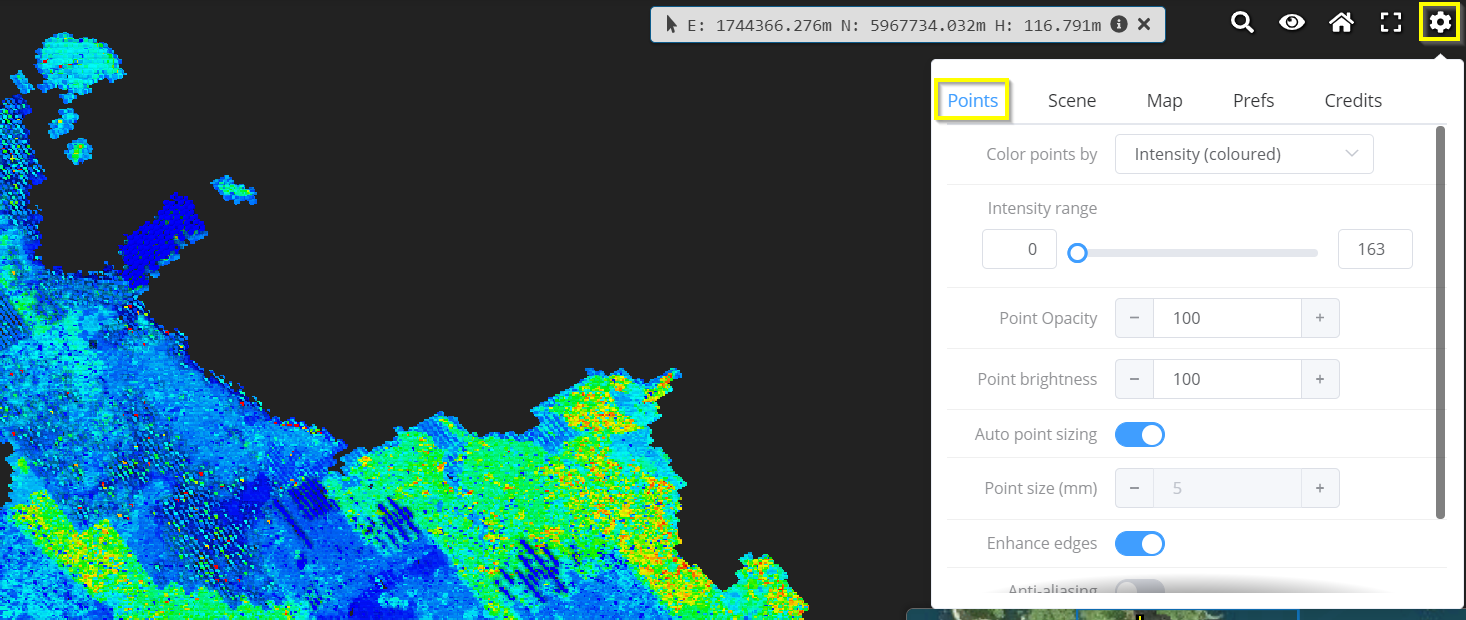The width and height of the screenshot is (1466, 620).
Task: Open the Map settings tab
Action: point(1164,100)
